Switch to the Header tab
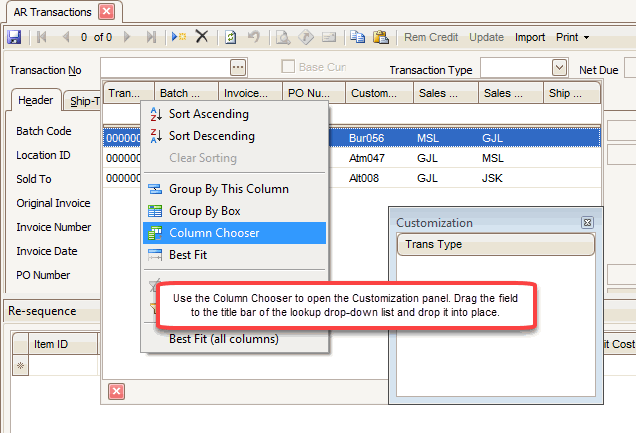Viewport: 636px width, 433px height. click(x=36, y=101)
